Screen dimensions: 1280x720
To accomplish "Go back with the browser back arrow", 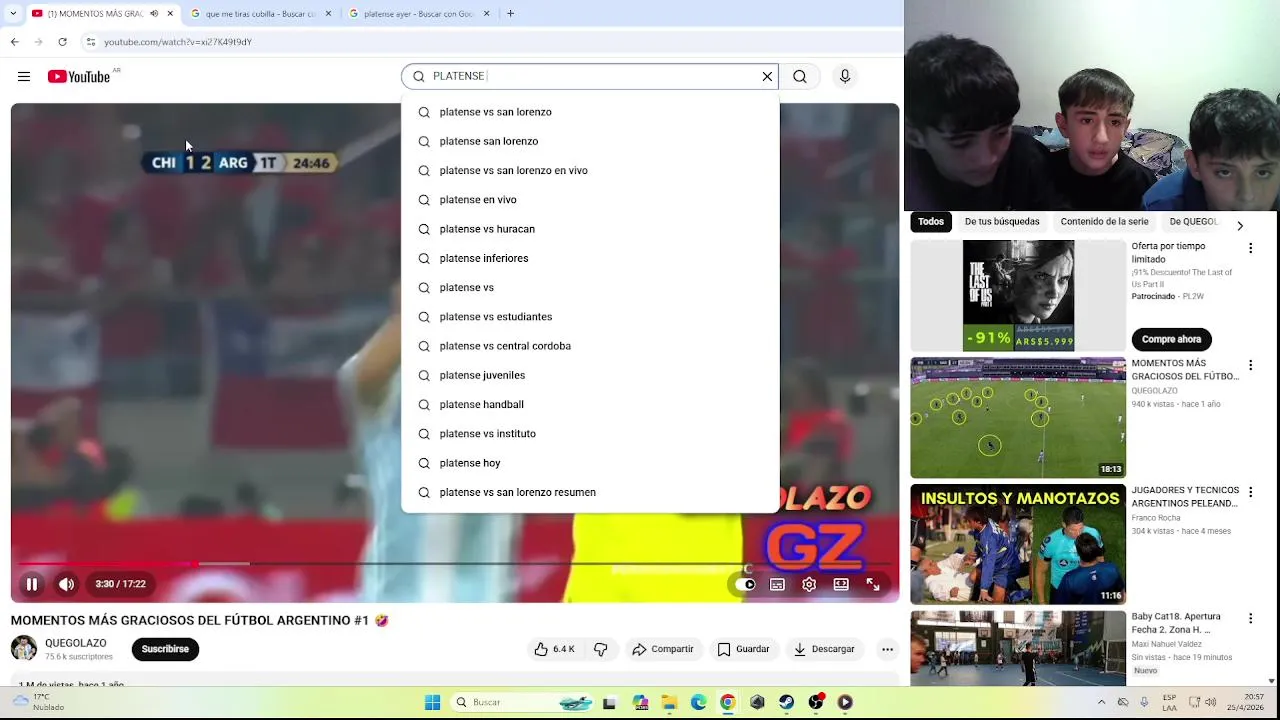I will click(x=14, y=42).
